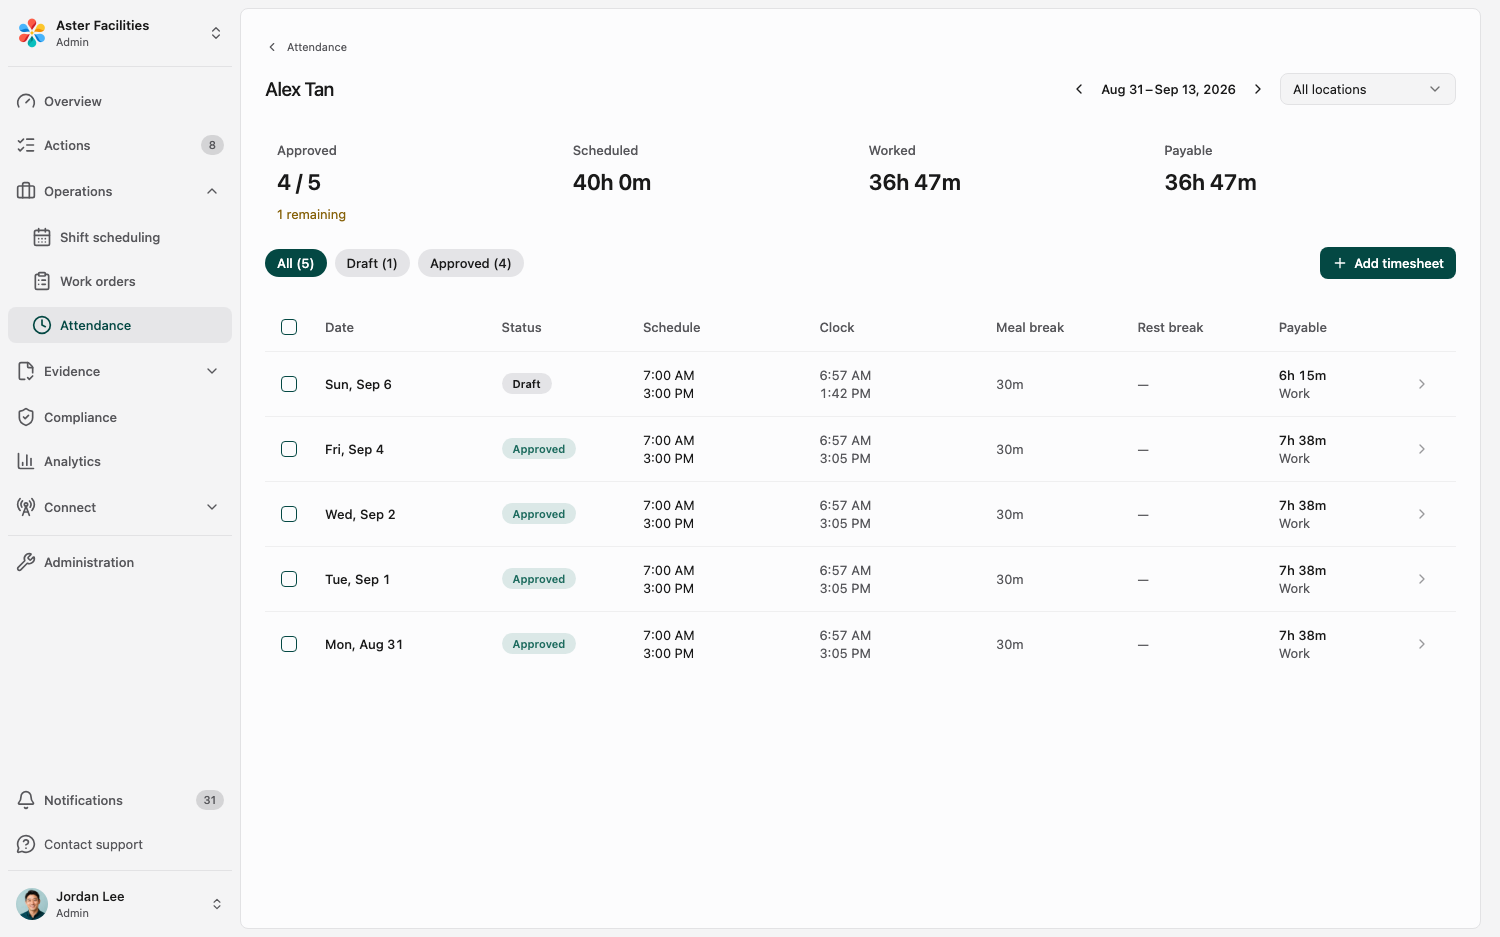Open Contact support link
1500x937 pixels.
120,844
